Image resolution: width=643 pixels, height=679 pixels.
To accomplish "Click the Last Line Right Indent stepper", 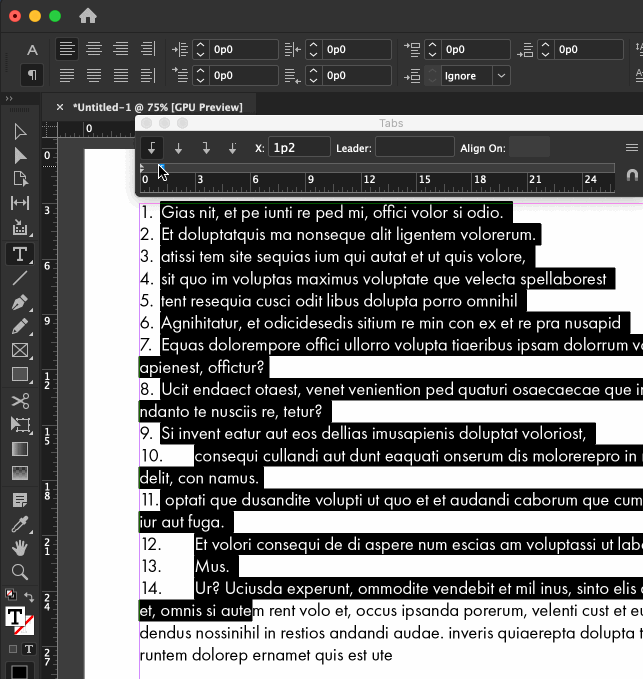I will point(313,75).
